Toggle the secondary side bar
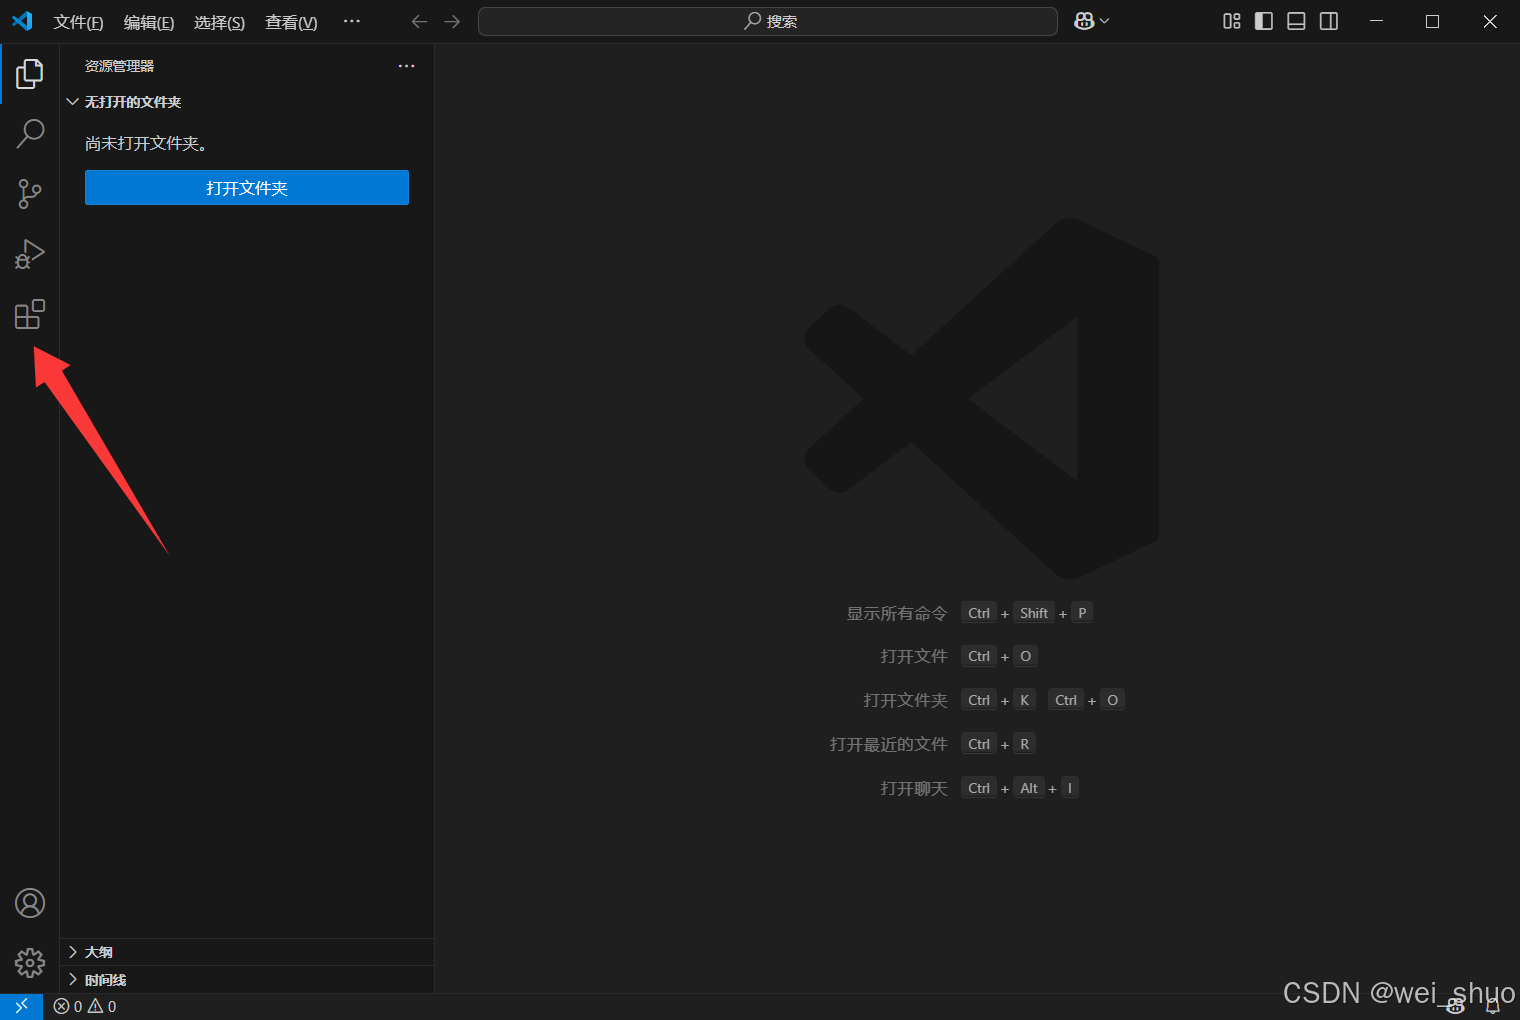The image size is (1520, 1020). tap(1329, 21)
